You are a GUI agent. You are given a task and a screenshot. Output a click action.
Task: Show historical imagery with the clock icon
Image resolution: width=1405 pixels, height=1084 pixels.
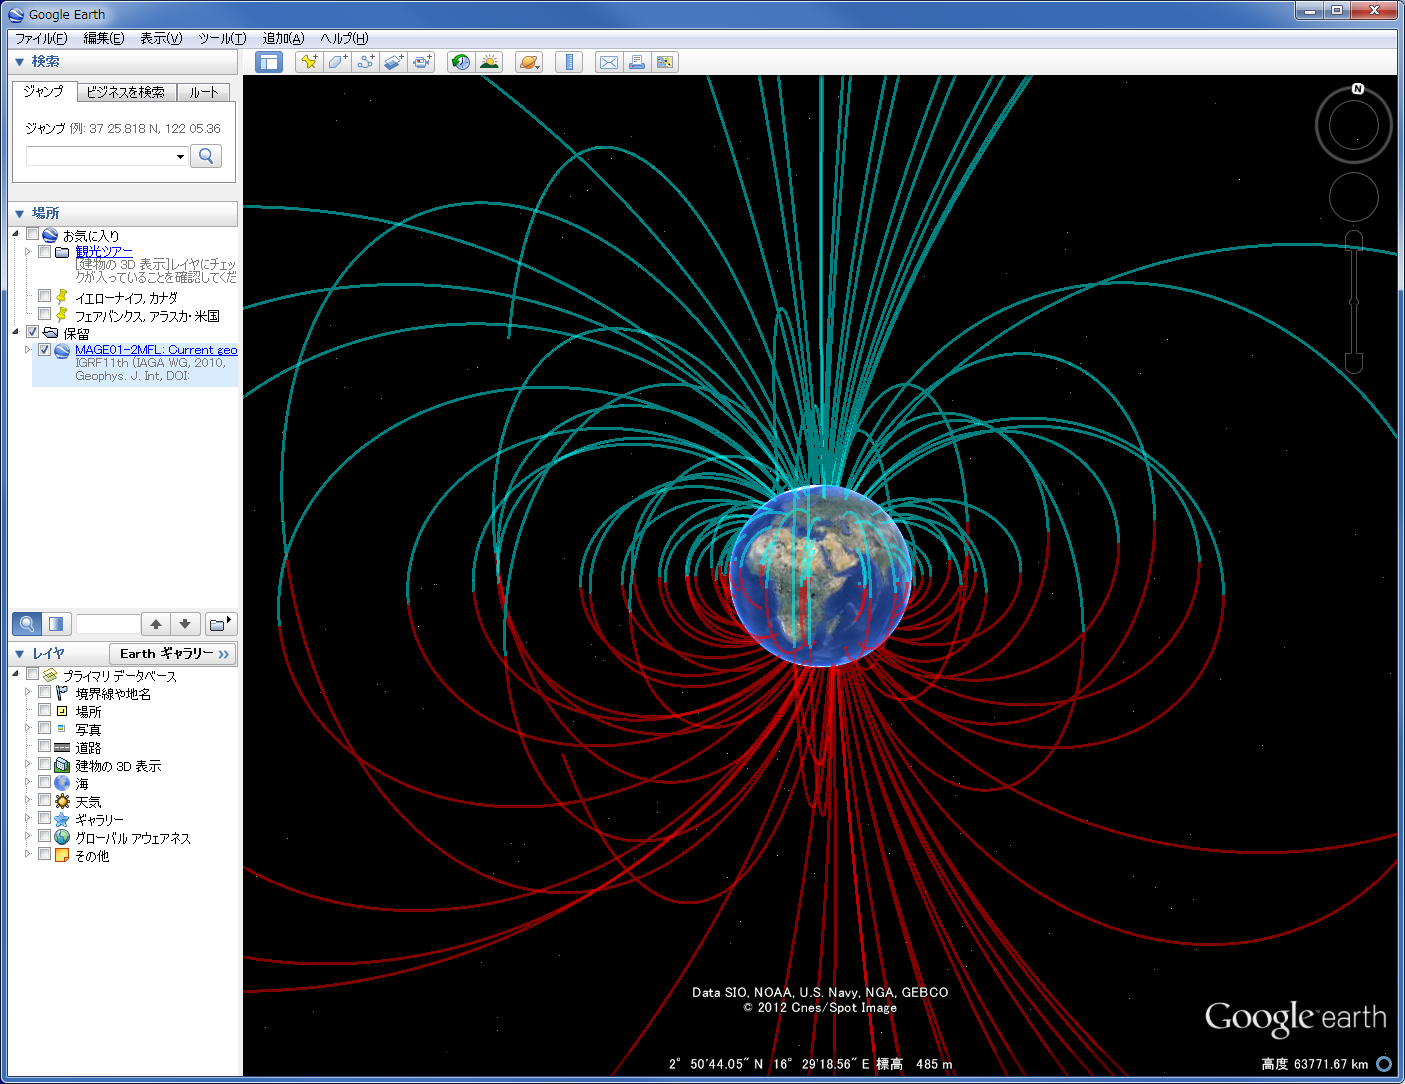460,62
